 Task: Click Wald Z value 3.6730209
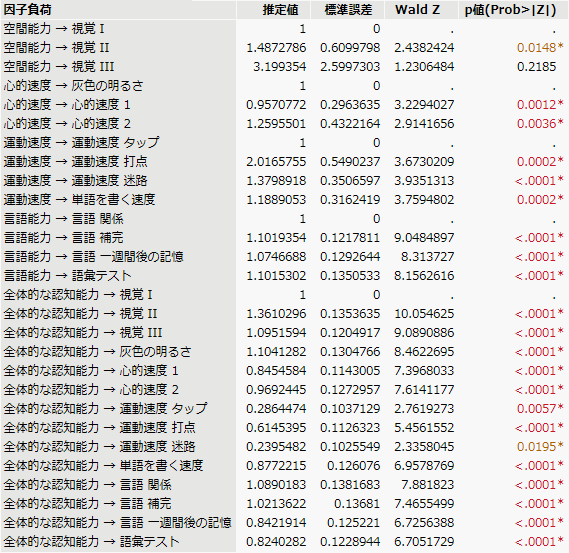point(424,161)
